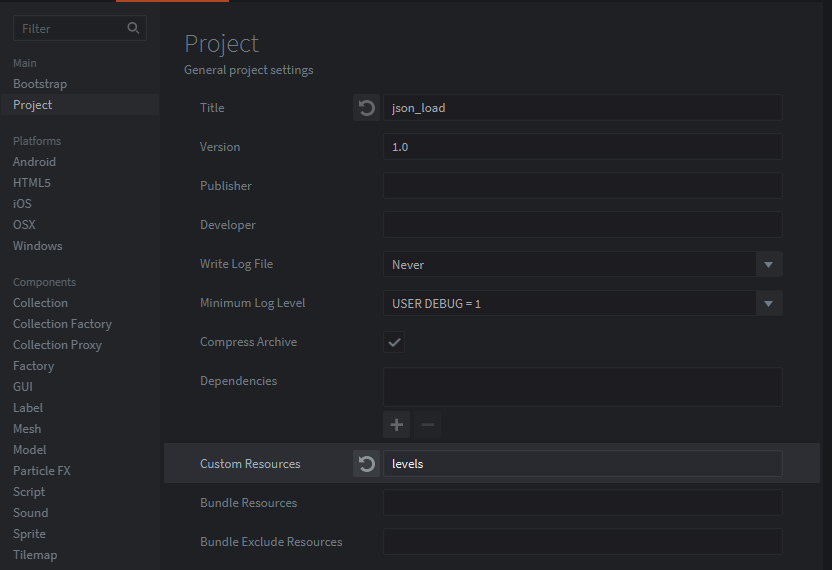Add a new dependency with plus button

[397, 425]
